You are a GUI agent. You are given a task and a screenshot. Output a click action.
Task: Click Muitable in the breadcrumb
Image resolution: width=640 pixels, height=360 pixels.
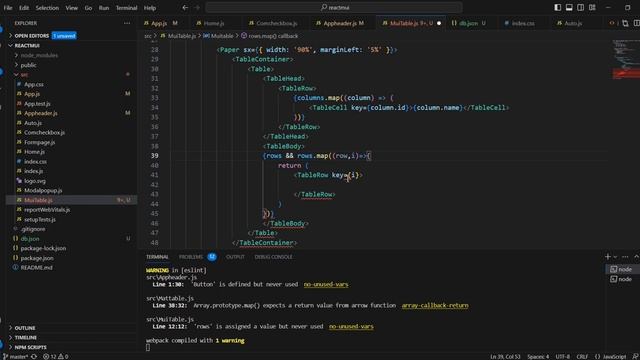click(x=222, y=36)
